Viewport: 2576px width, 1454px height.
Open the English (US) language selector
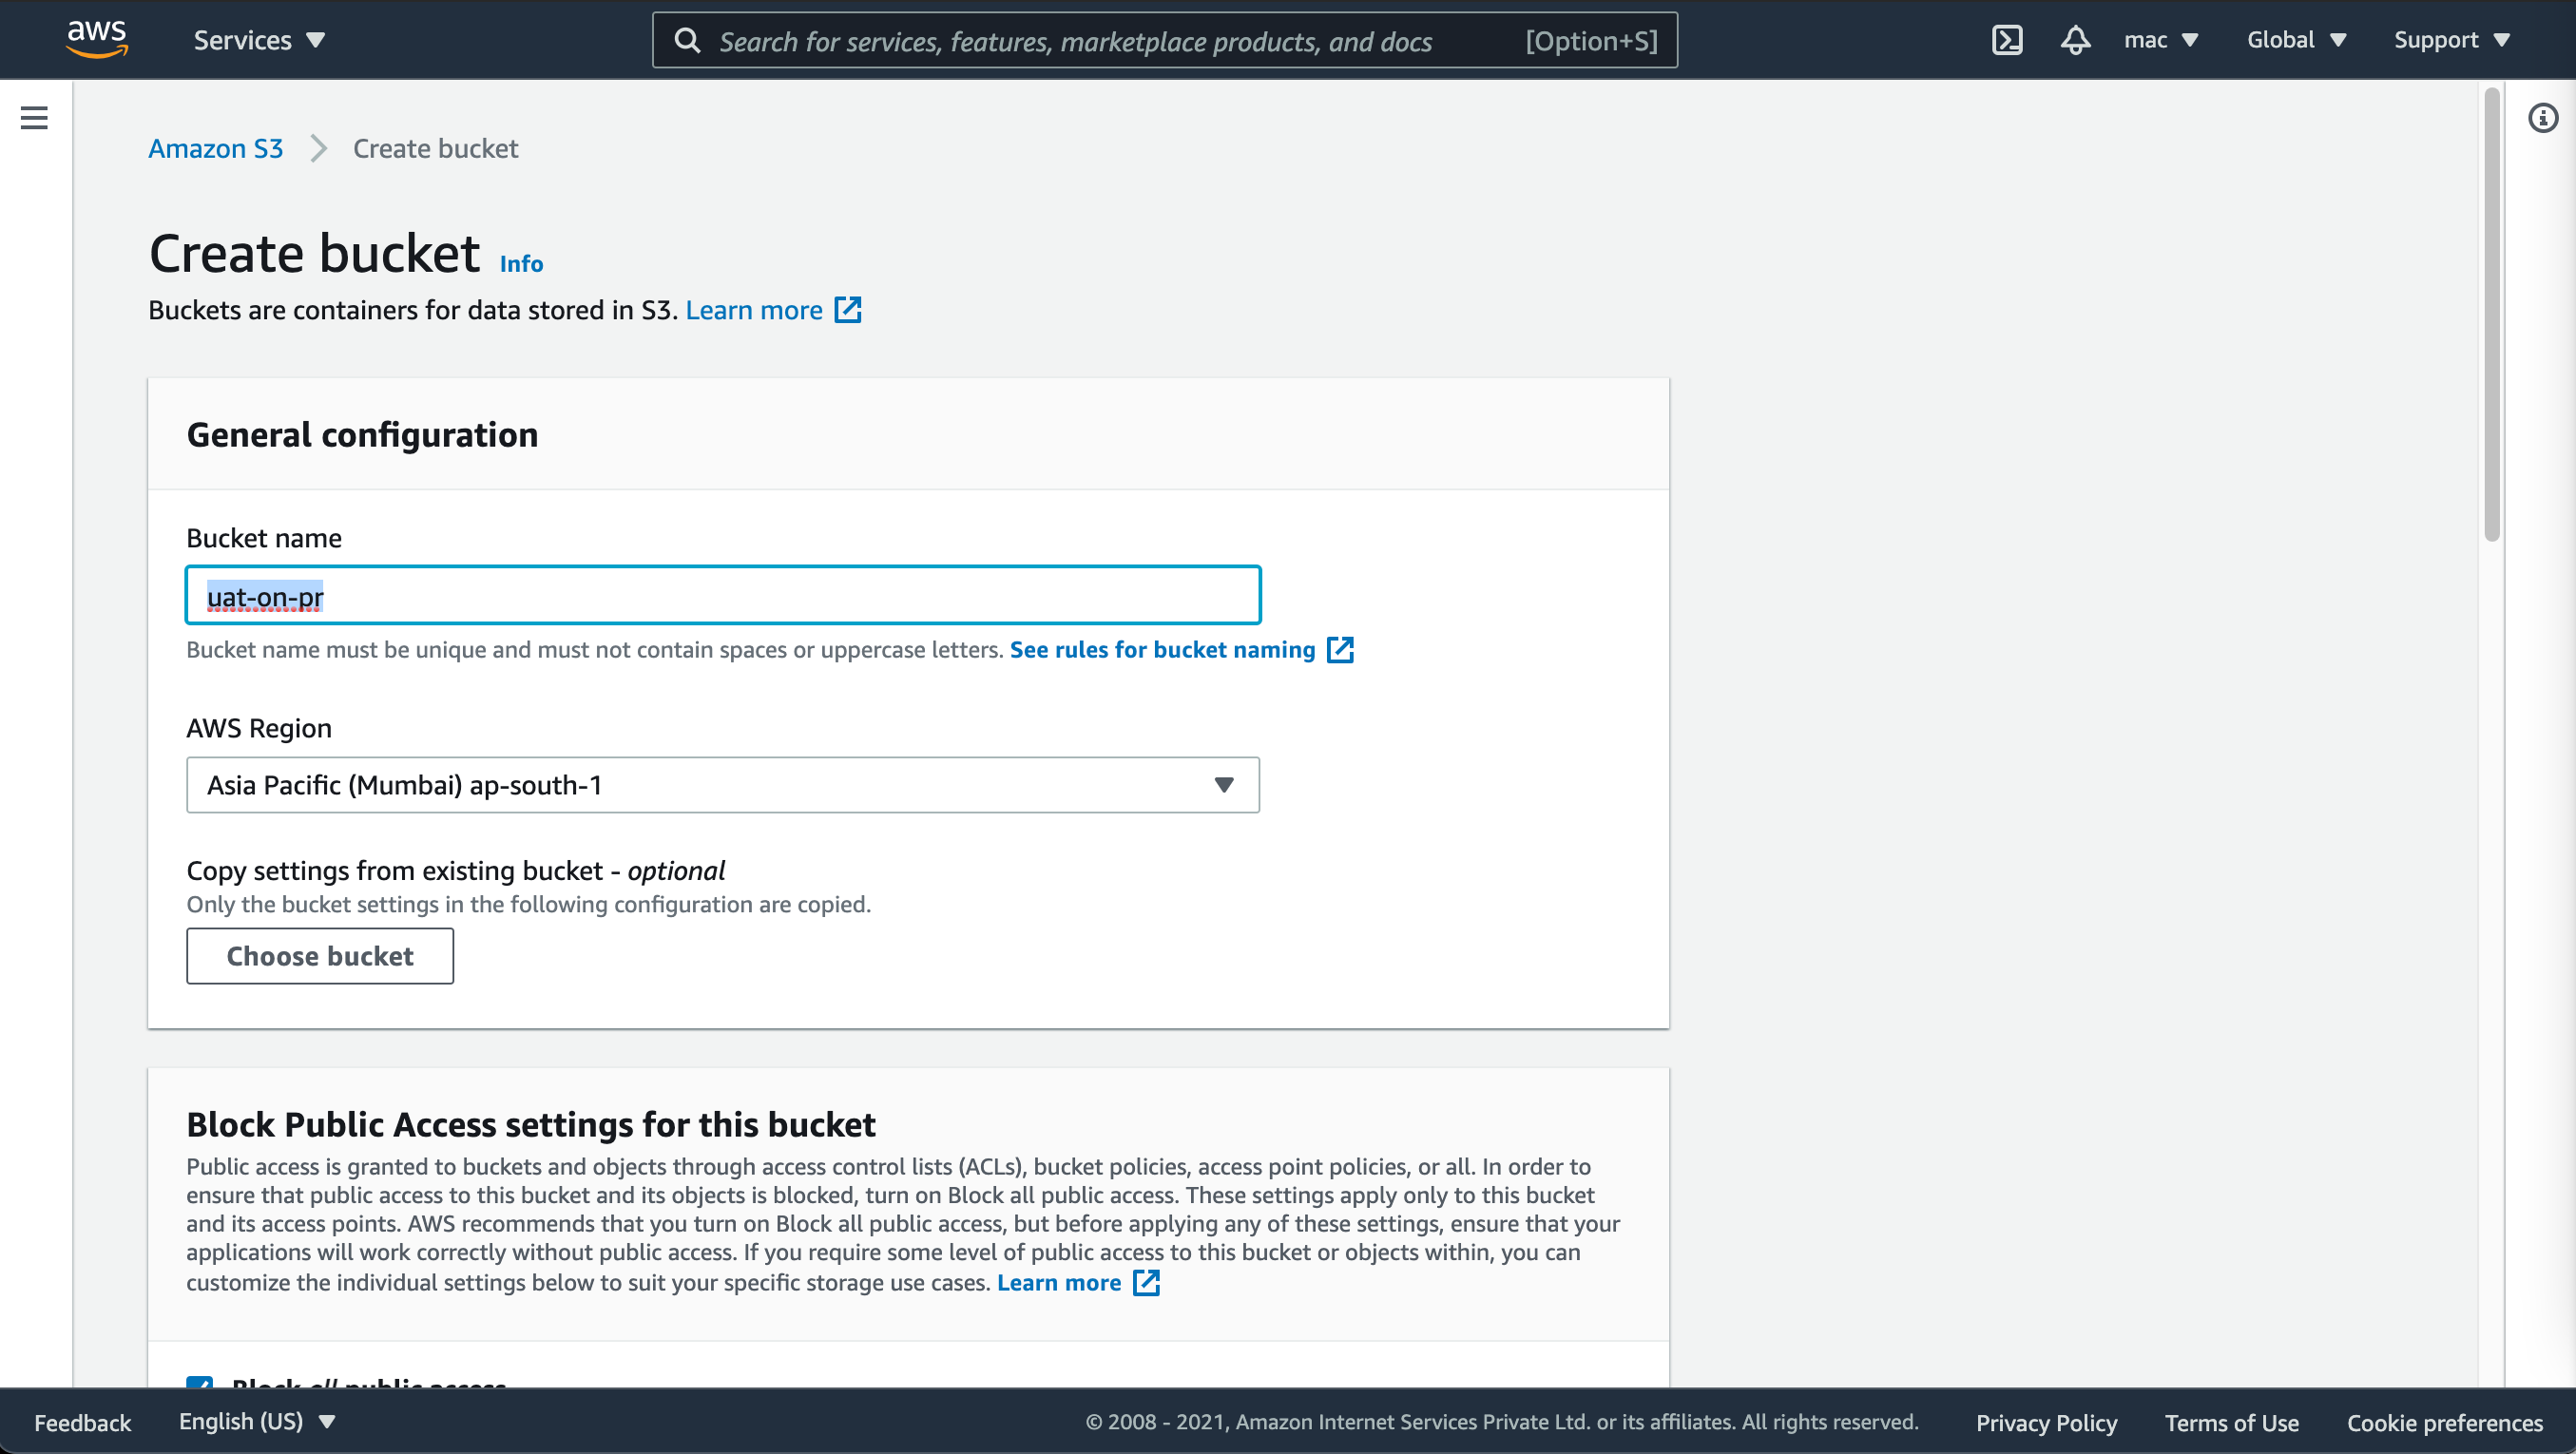point(257,1422)
